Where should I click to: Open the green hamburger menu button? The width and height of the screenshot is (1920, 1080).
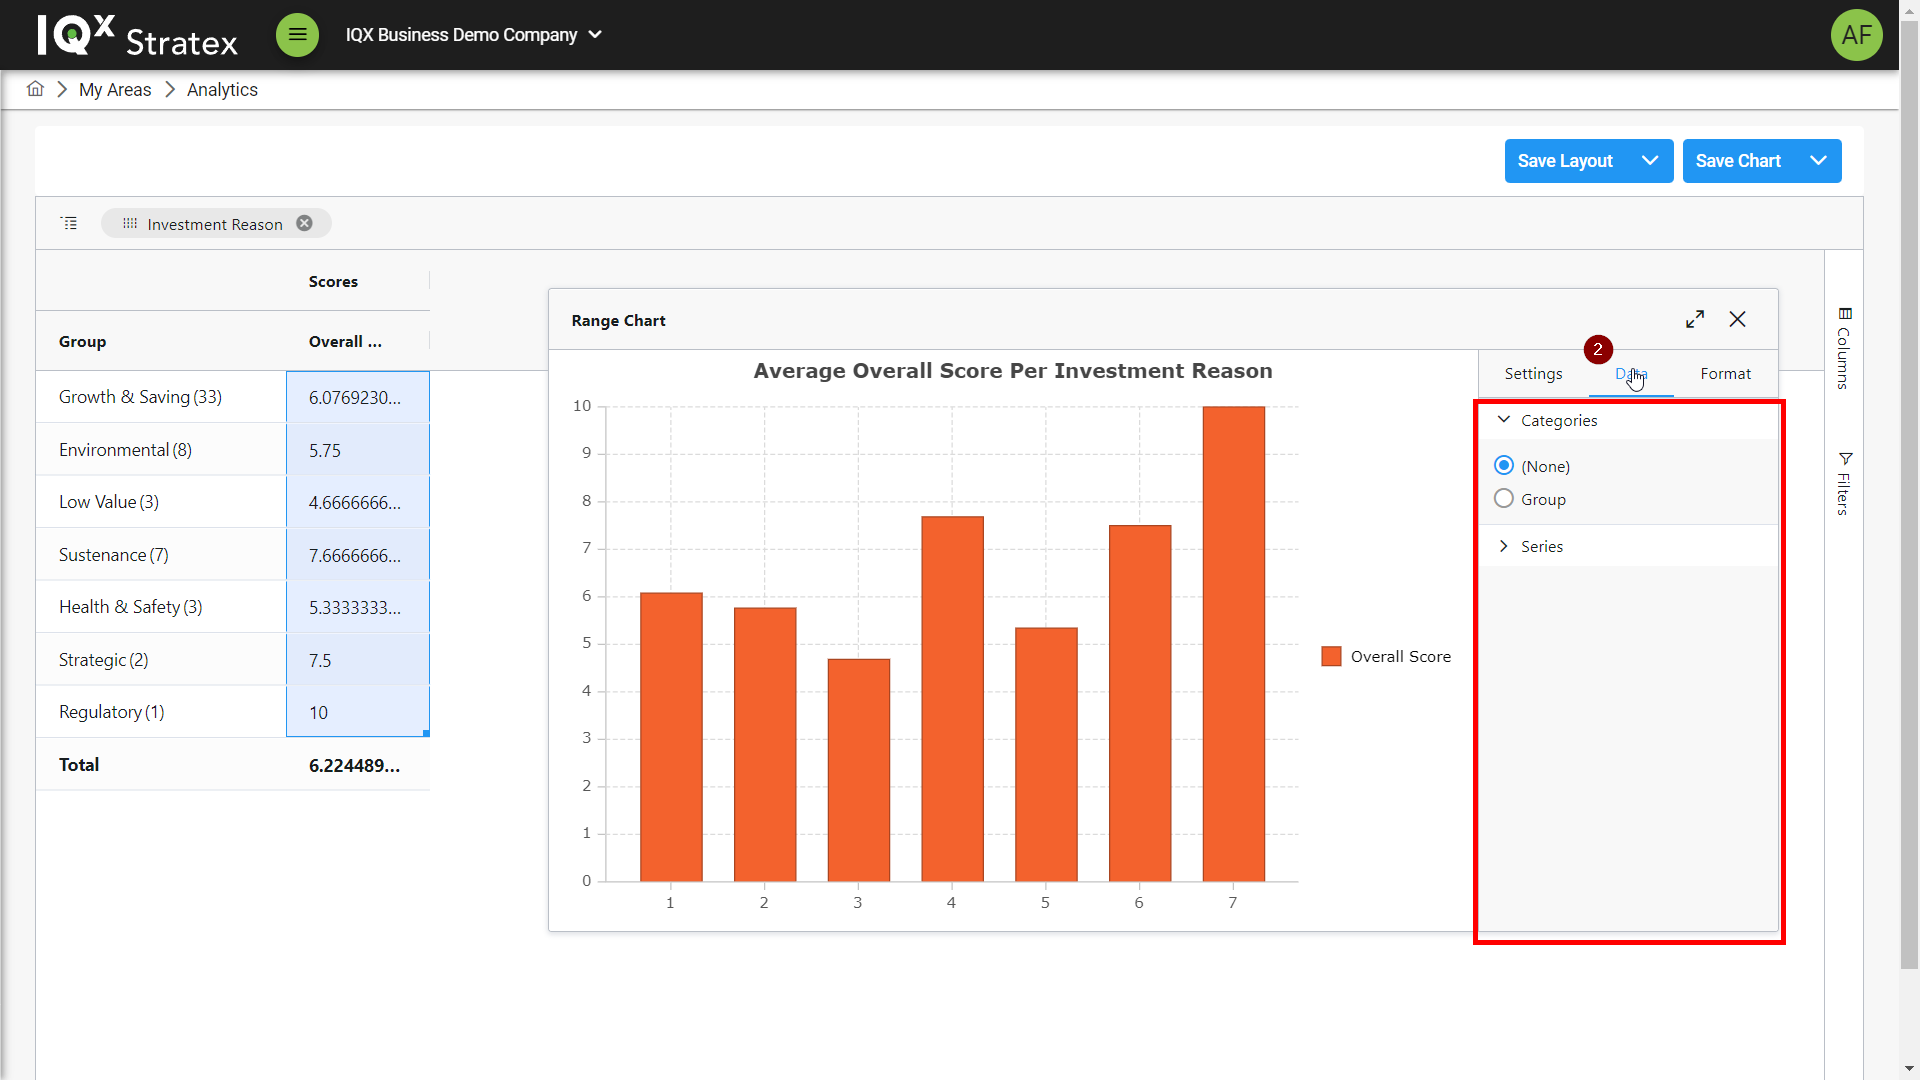coord(297,35)
